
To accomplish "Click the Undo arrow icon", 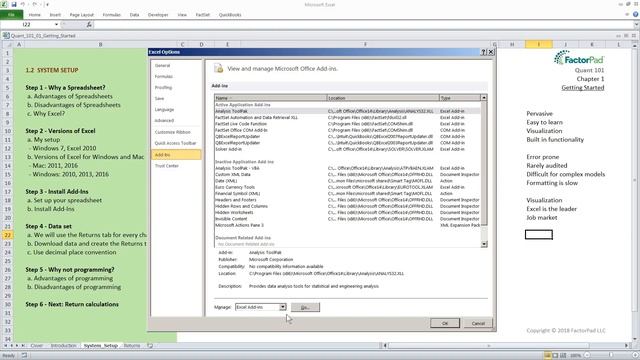I will [23, 4].
